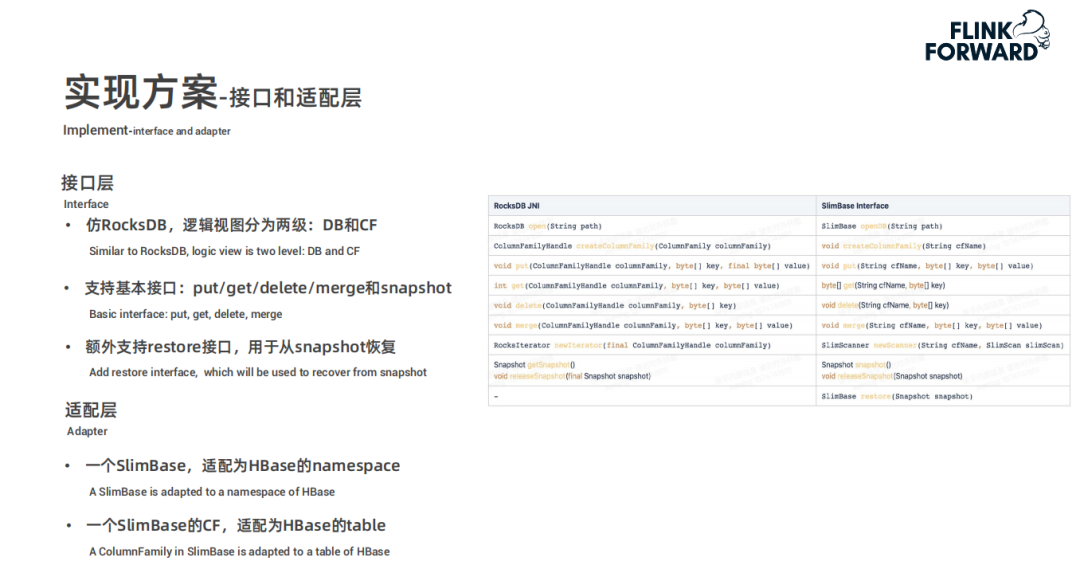Screen dimensions: 1080x573
Task: Click the SlimScanner newScanner table cell
Action: 943,345
